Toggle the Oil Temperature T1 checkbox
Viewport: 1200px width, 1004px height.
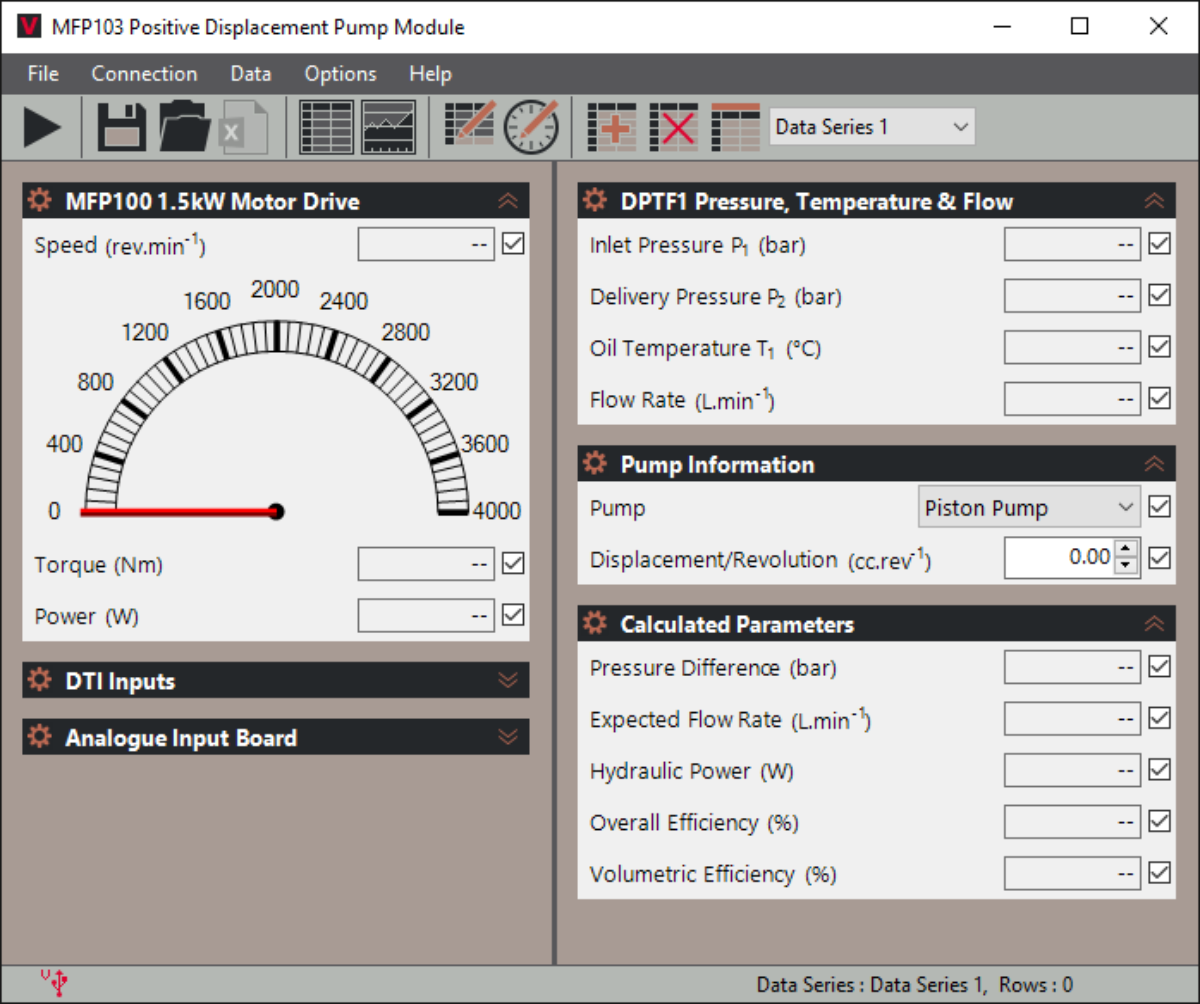[1159, 347]
